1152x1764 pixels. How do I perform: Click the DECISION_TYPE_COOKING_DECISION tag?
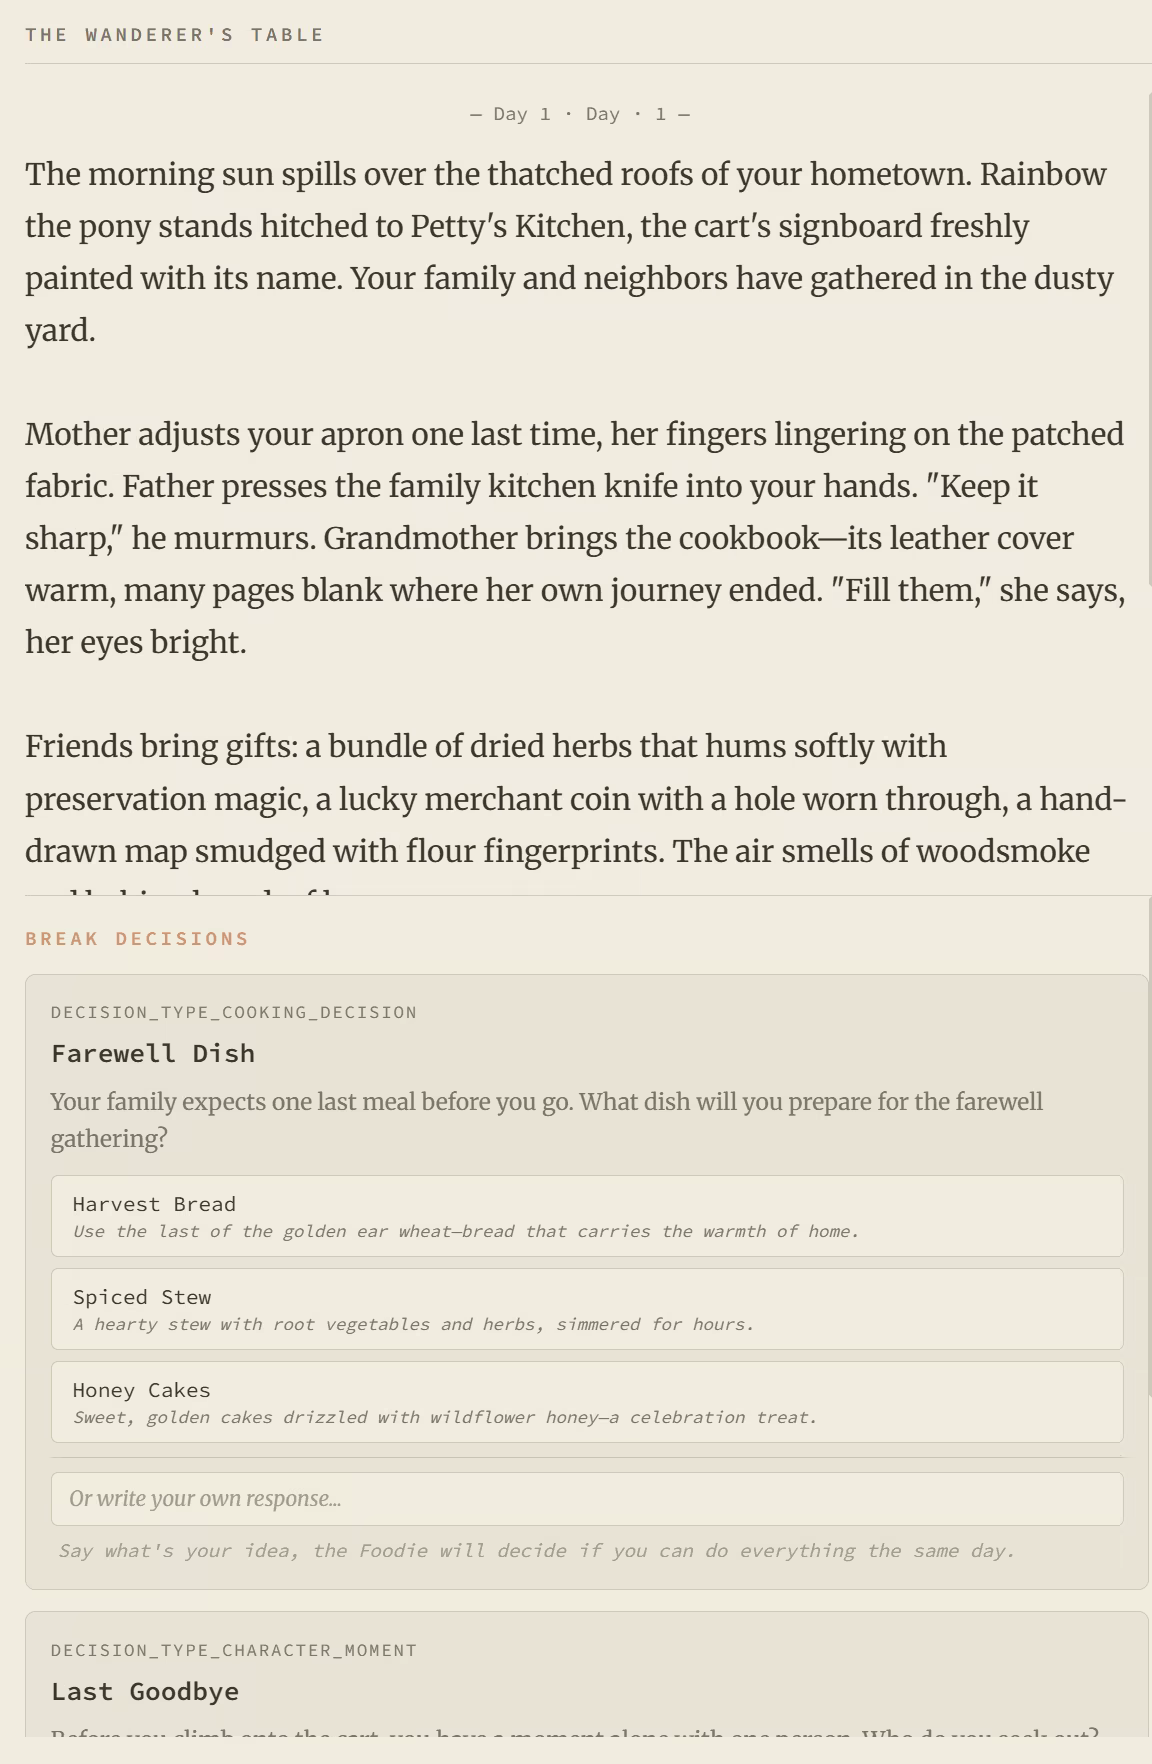point(234,1012)
